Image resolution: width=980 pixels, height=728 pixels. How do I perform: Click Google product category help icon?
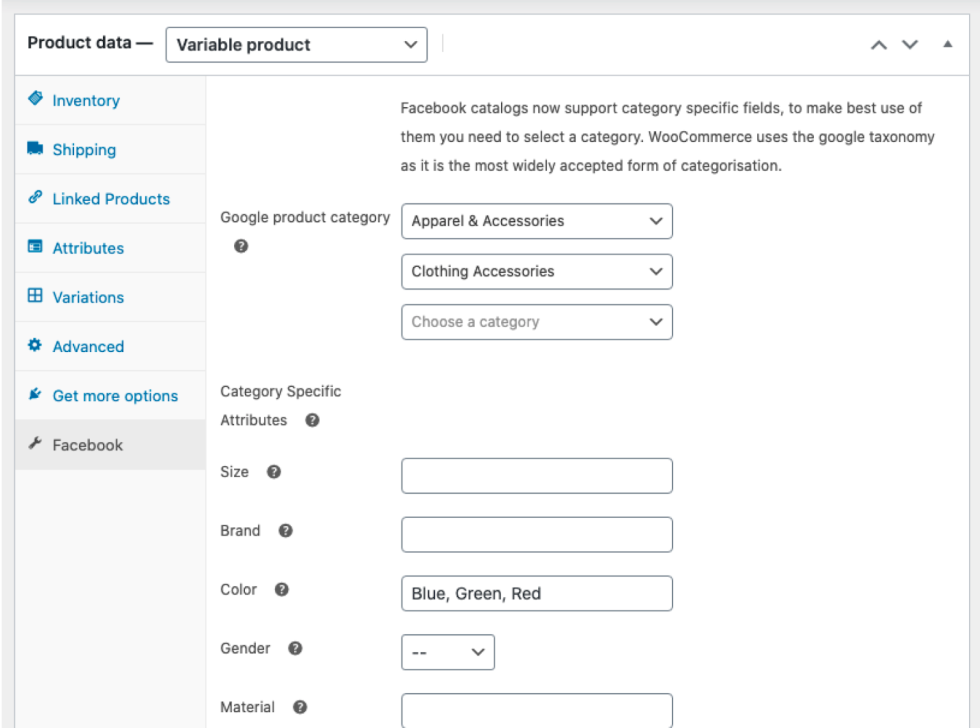(x=241, y=246)
